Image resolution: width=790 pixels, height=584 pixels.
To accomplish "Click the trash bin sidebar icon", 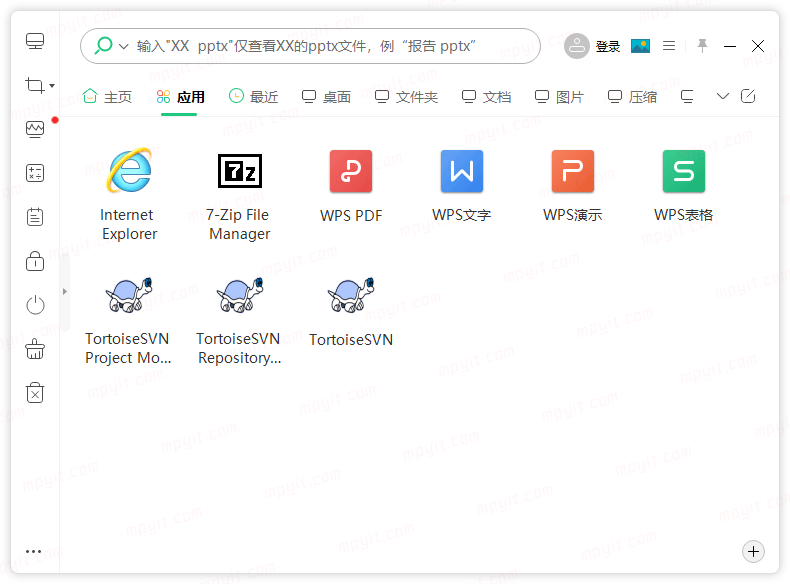I will coord(35,393).
